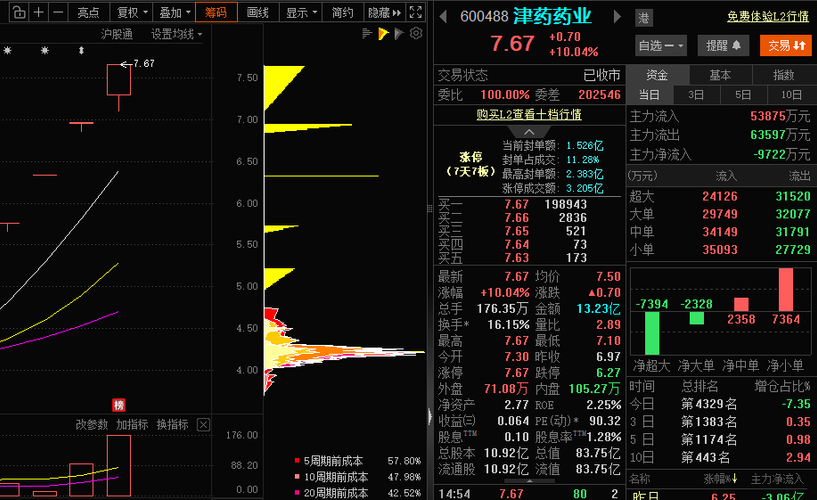This screenshot has height=500, width=817.
Task: Select the gray flag chip view icon
Action: click(399, 34)
